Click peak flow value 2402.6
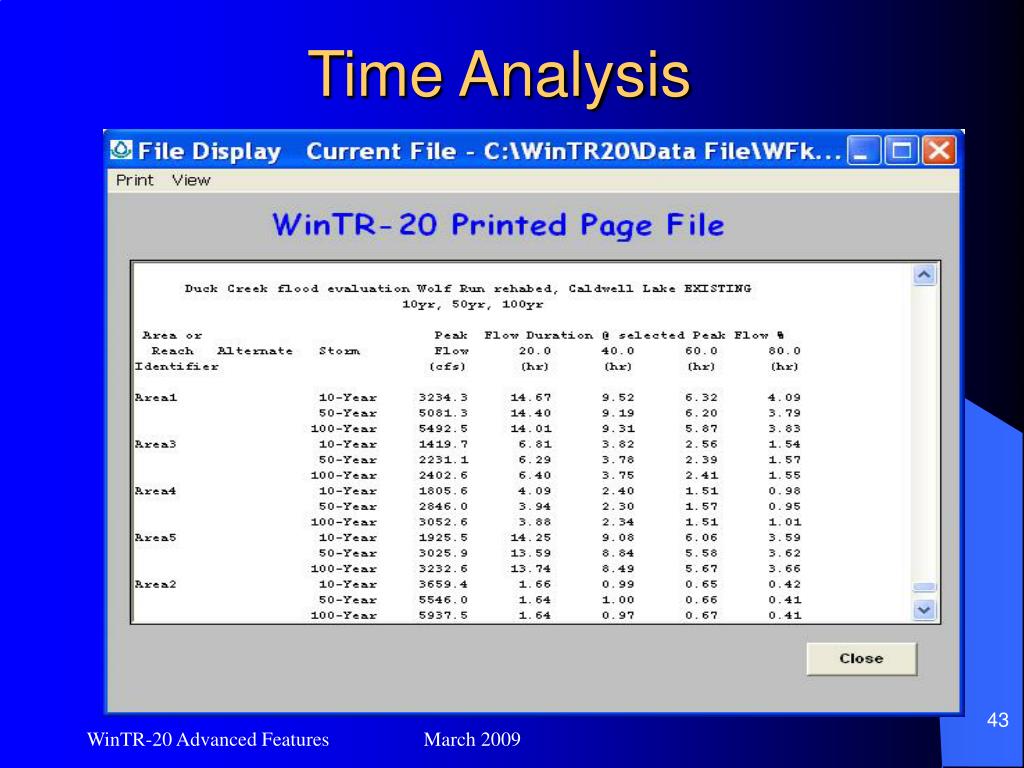Image resolution: width=1024 pixels, height=768 pixels. [x=443, y=475]
